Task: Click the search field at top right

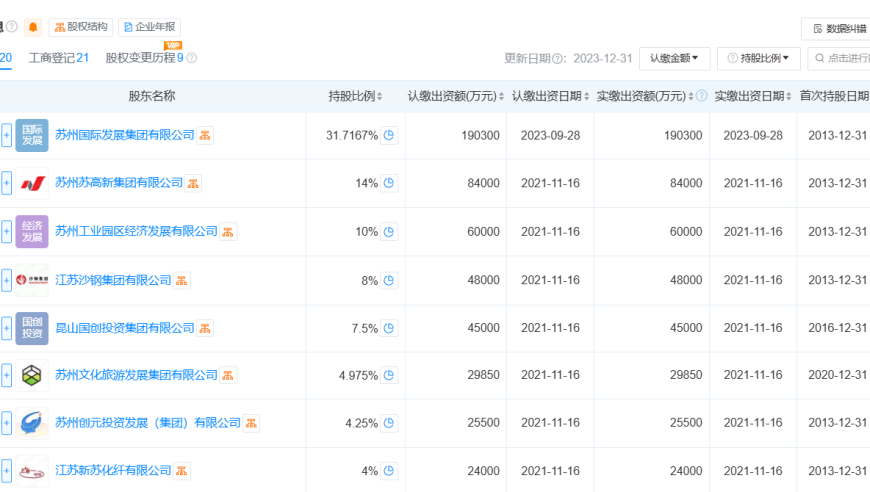Action: click(x=839, y=58)
